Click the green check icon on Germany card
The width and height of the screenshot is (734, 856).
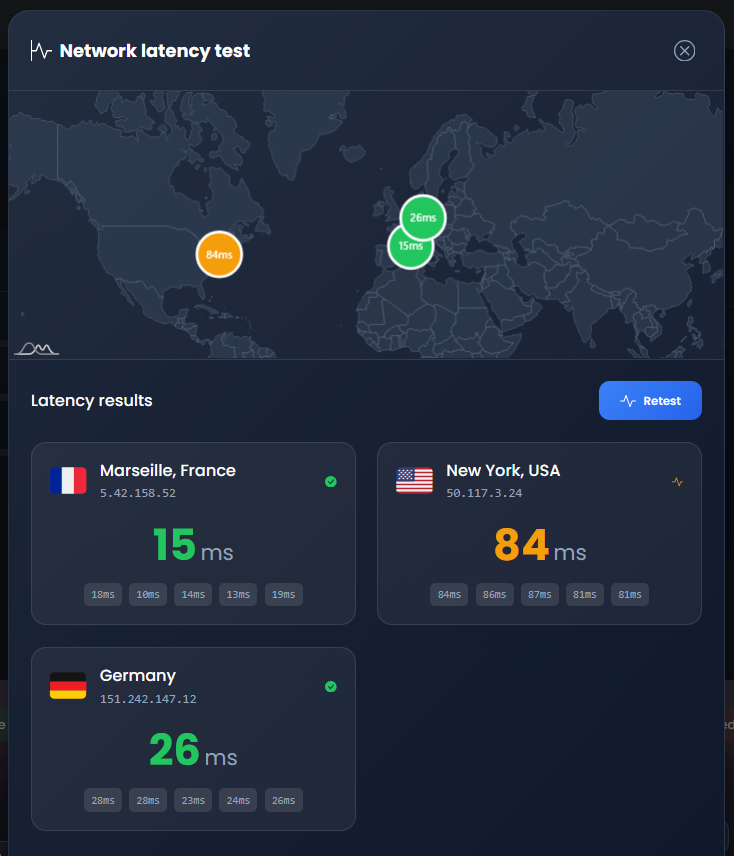point(331,687)
